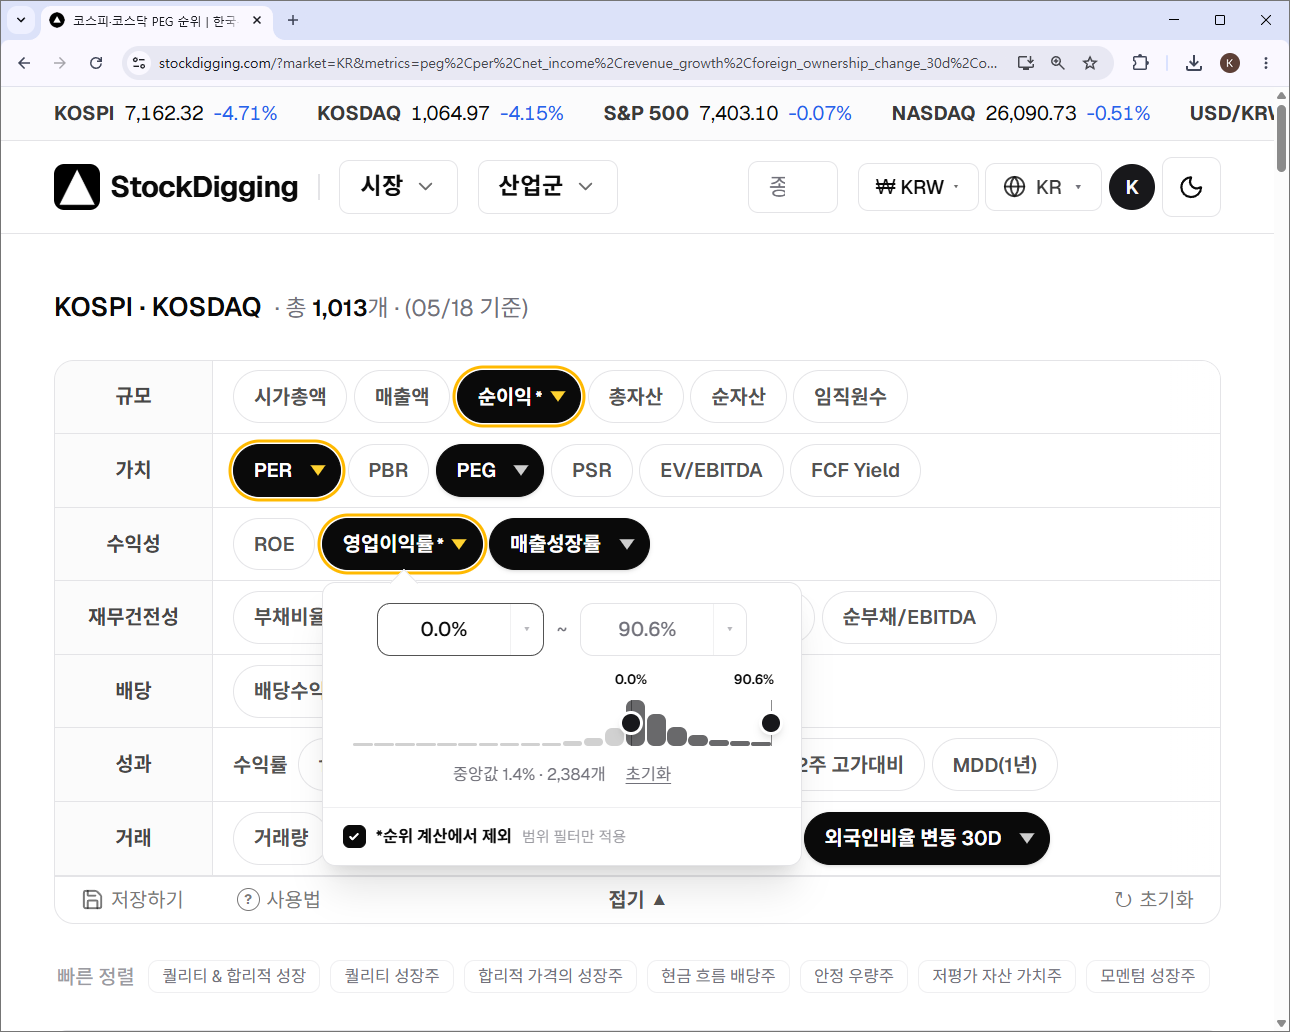Click the minimum value field showing 0.0%
The width and height of the screenshot is (1290, 1032).
pos(444,629)
